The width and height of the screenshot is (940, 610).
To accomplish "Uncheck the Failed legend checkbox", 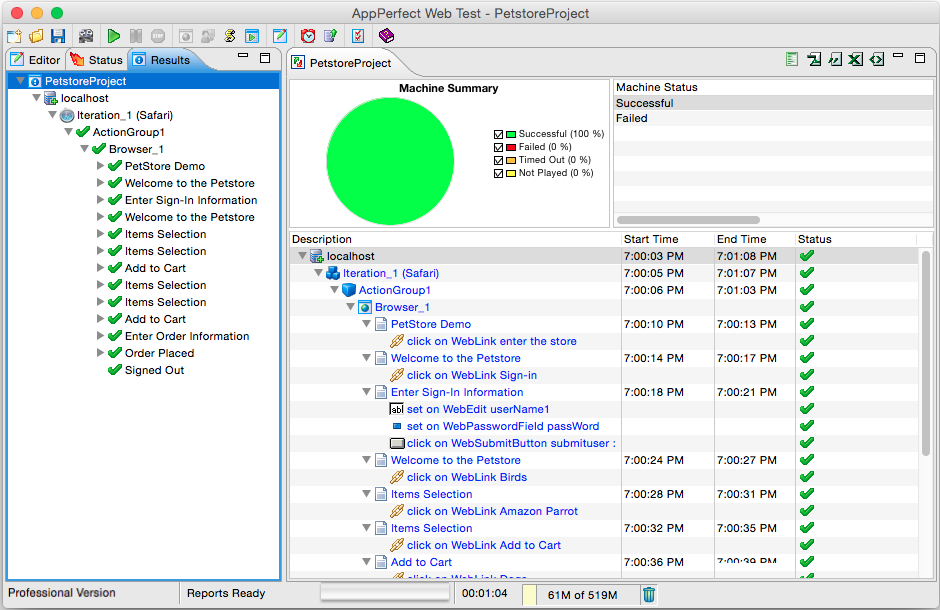I will tap(498, 147).
